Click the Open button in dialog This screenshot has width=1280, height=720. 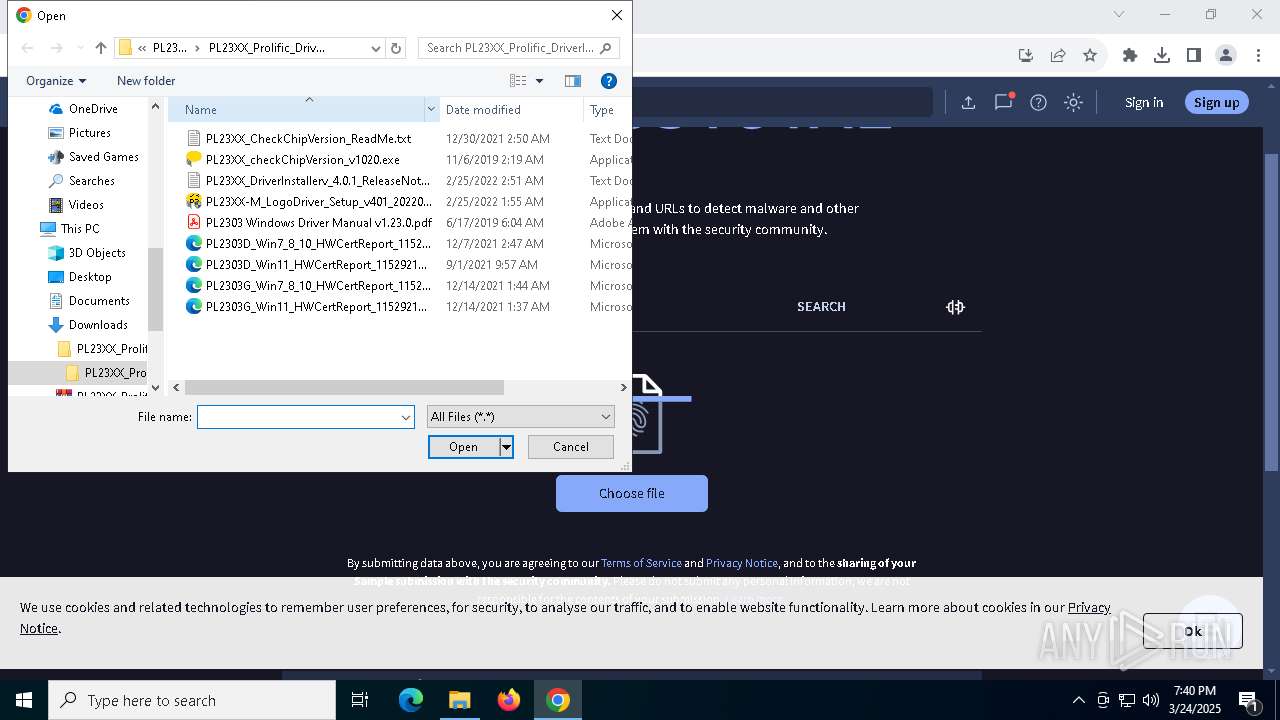click(464, 447)
